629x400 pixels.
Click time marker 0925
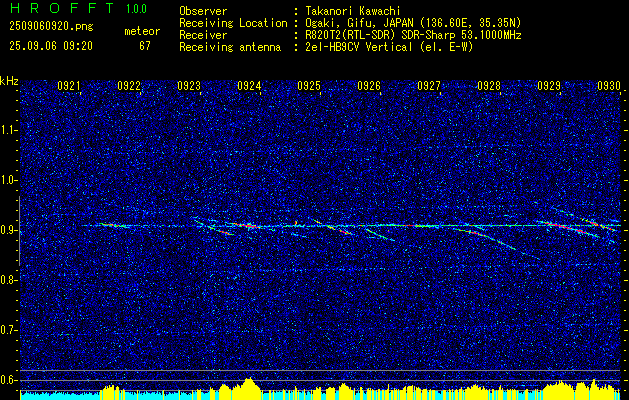click(309, 85)
